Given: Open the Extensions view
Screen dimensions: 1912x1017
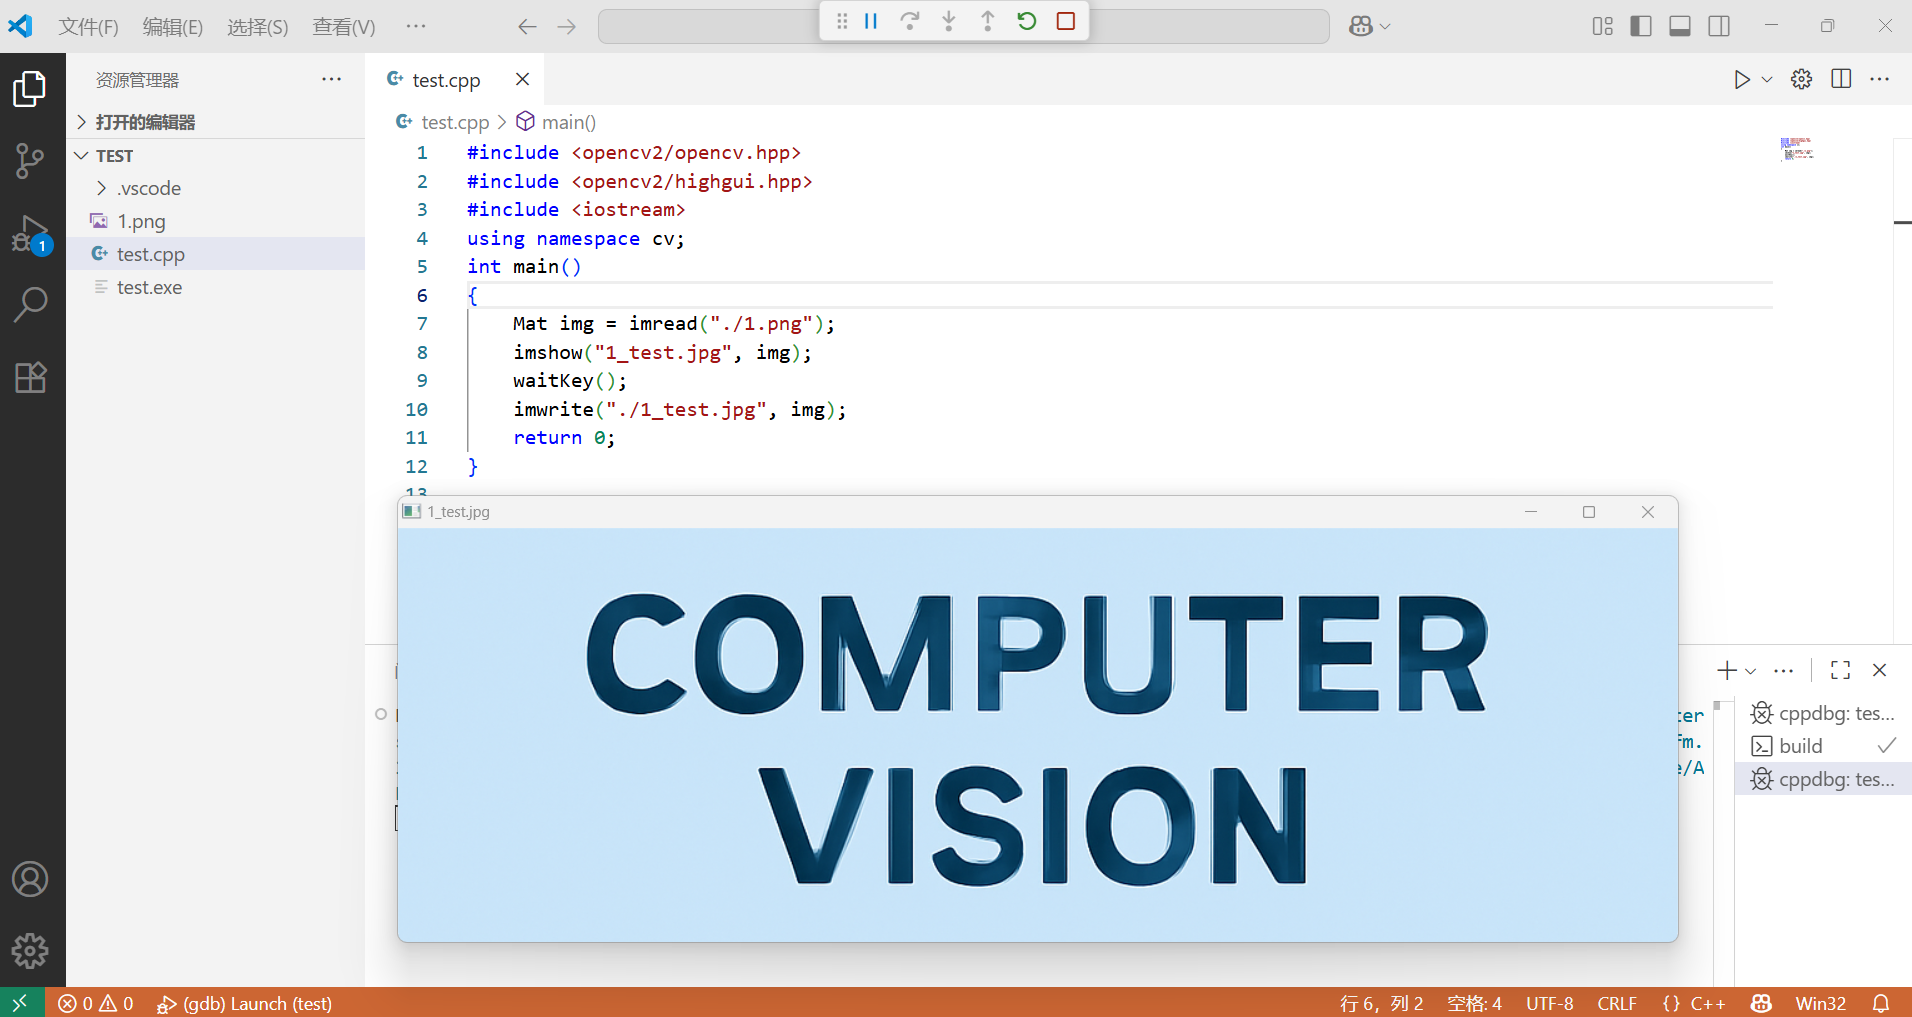Looking at the screenshot, I should pyautogui.click(x=31, y=378).
